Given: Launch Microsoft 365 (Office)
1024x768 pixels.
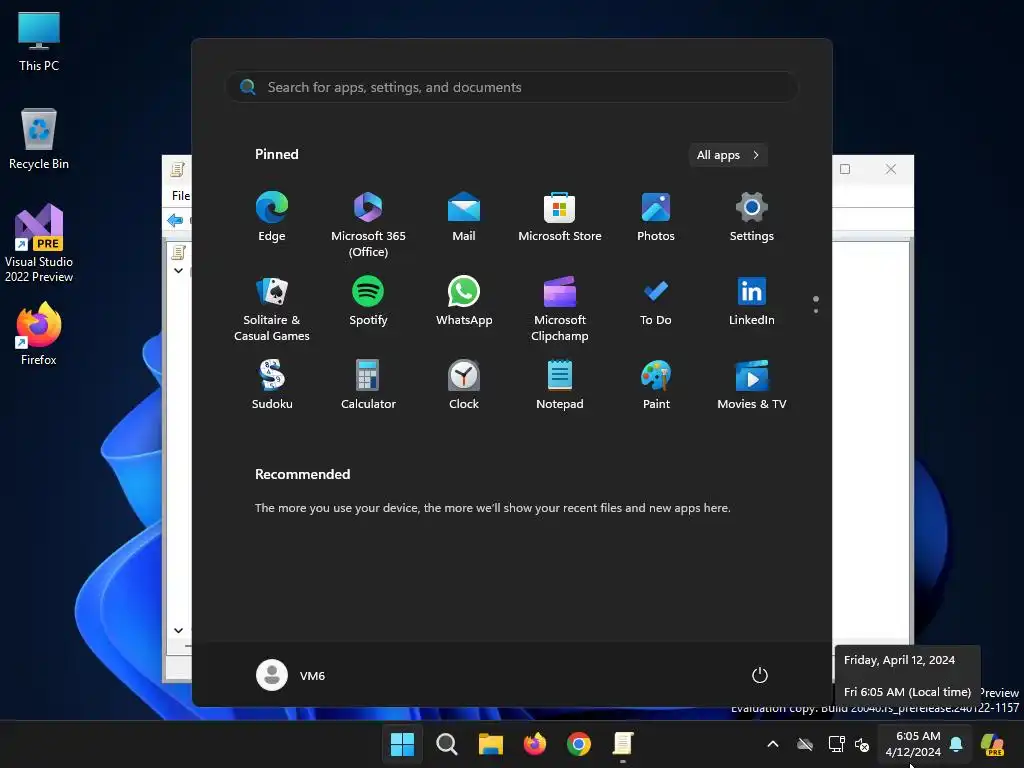Looking at the screenshot, I should (x=368, y=225).
